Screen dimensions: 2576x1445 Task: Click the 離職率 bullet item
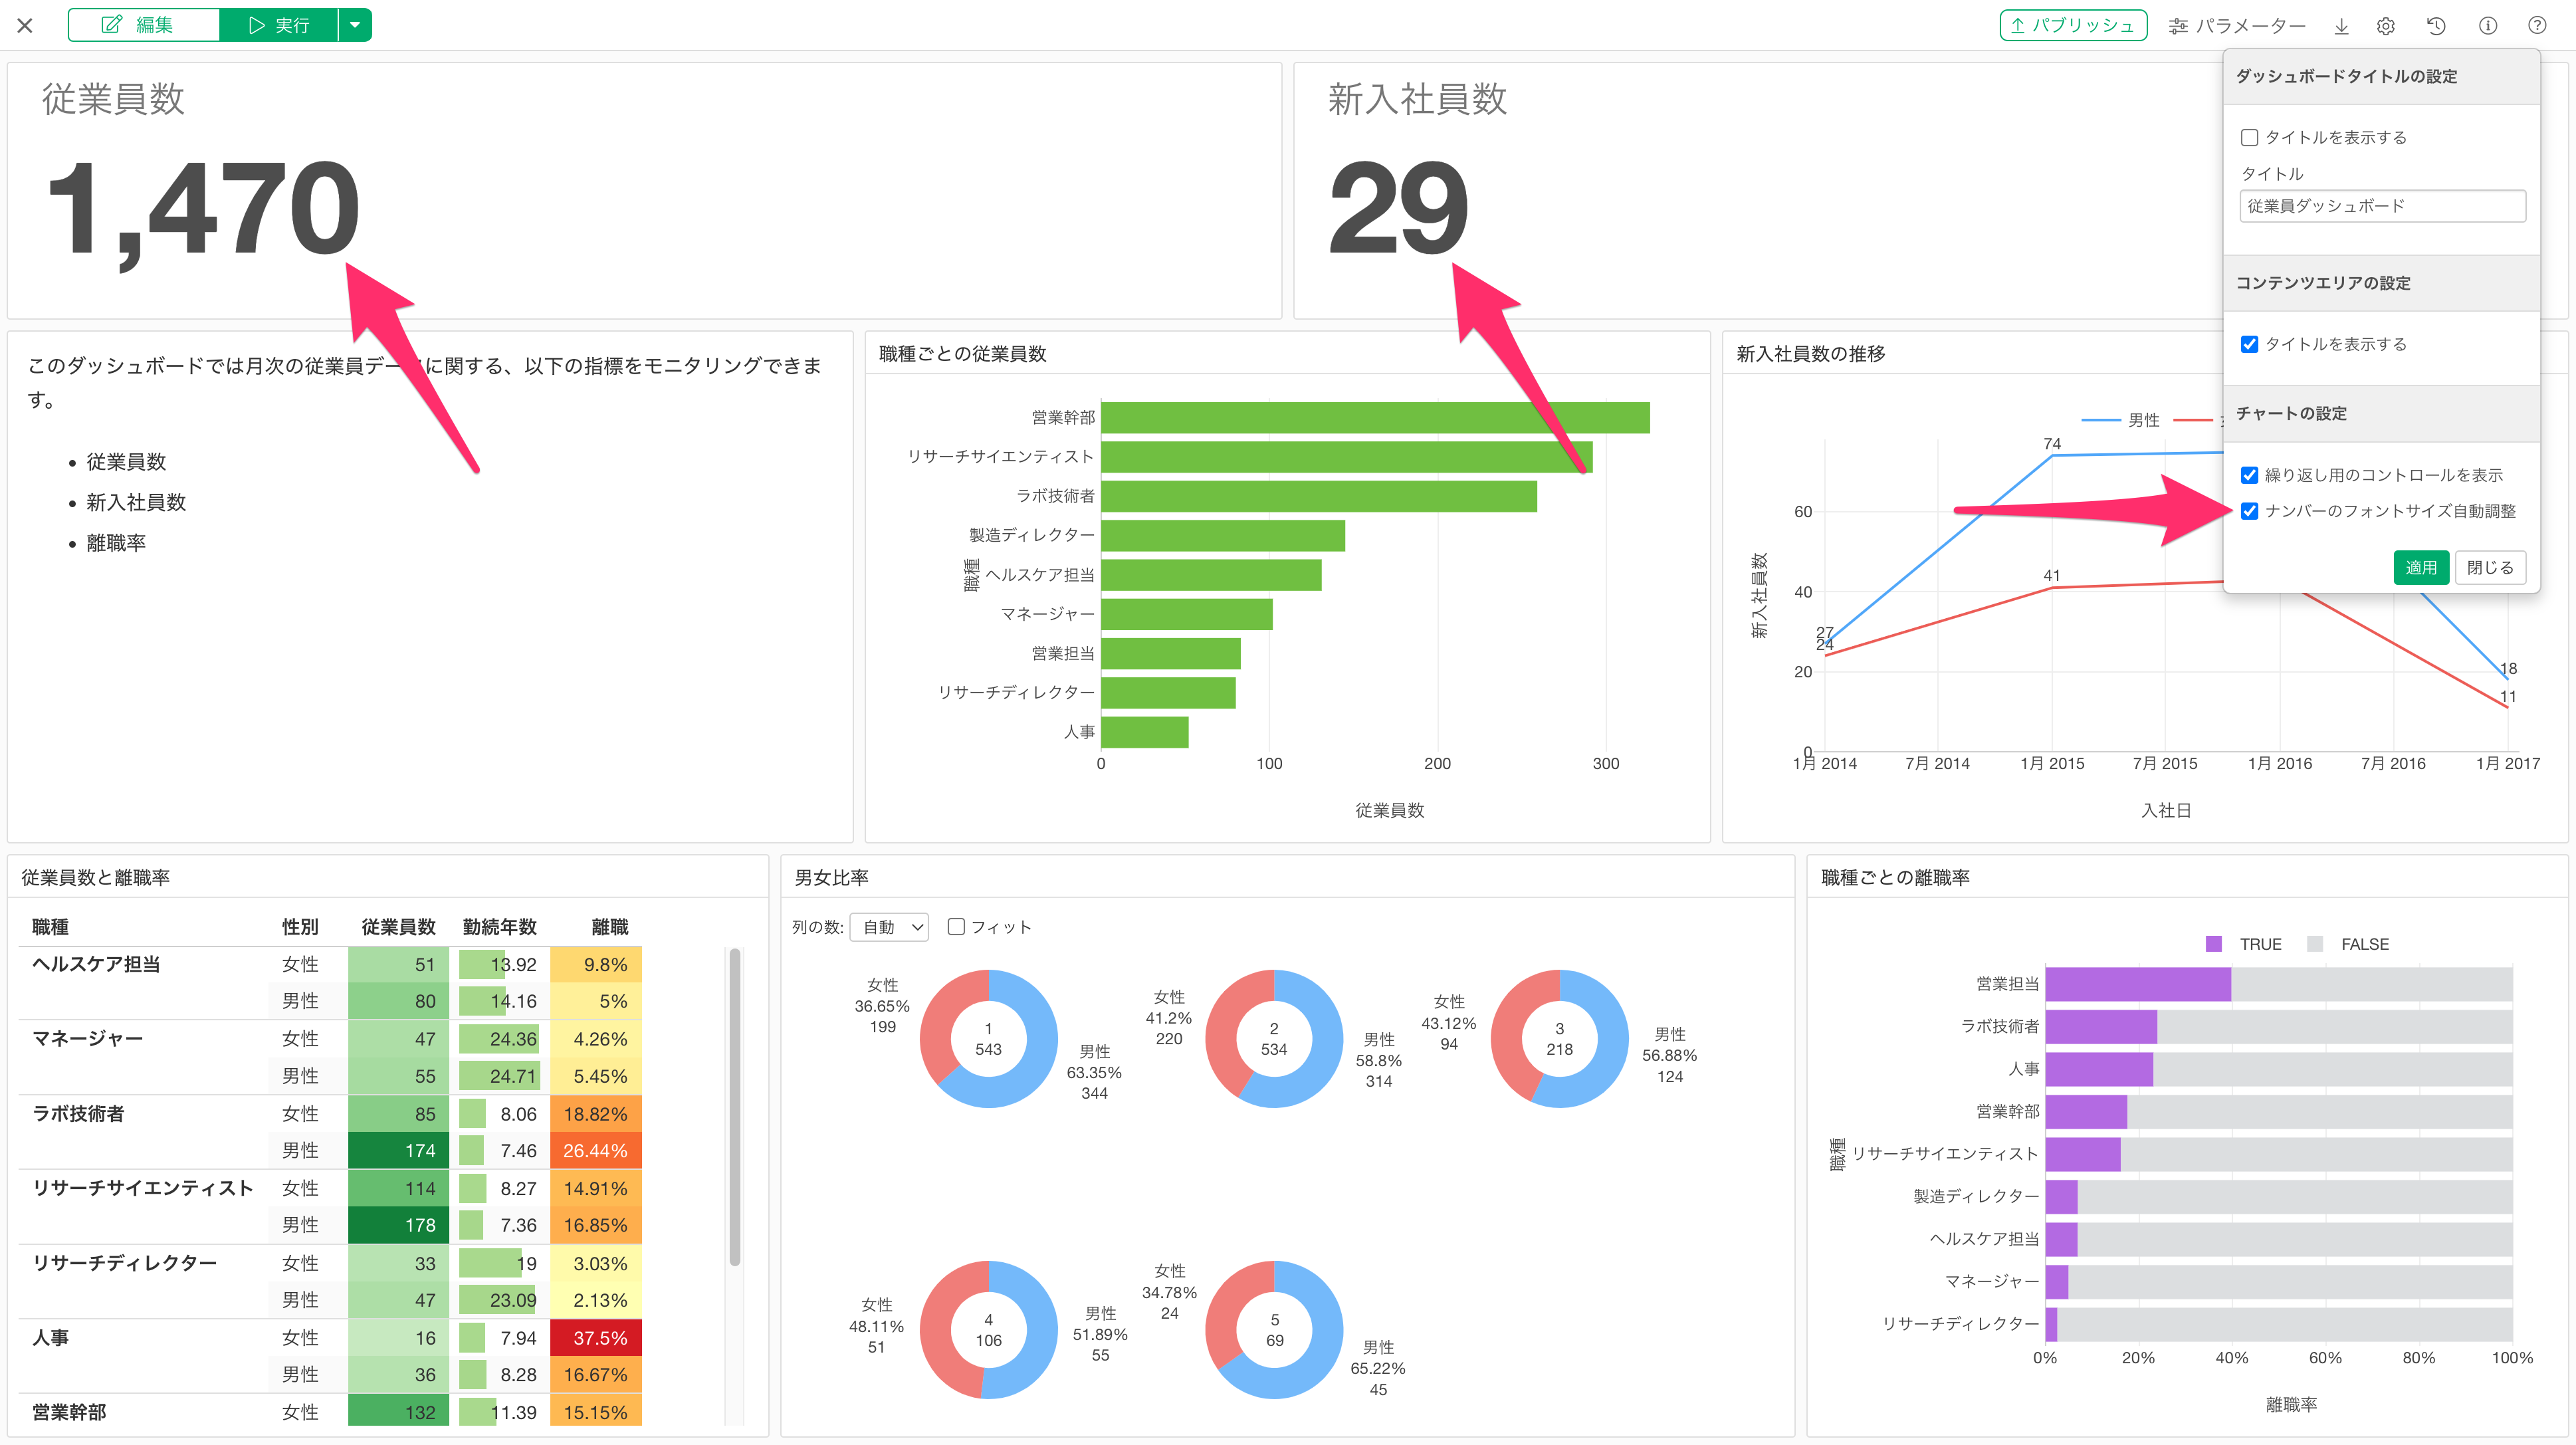(116, 543)
